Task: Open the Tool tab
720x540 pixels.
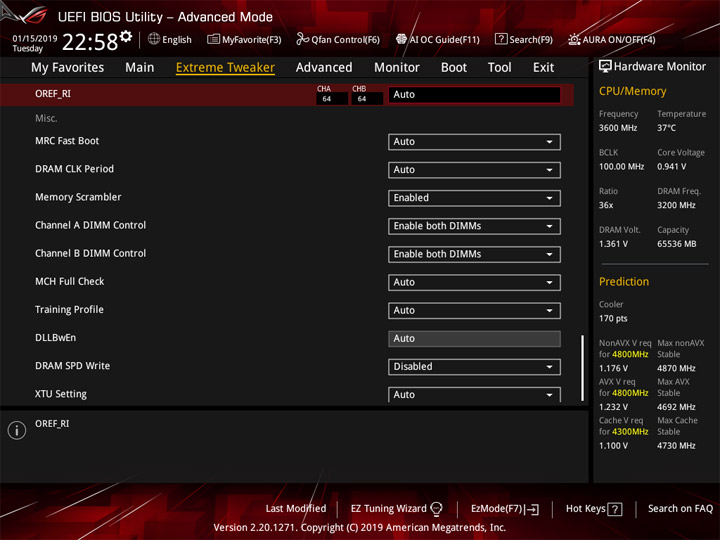Action: tap(500, 68)
